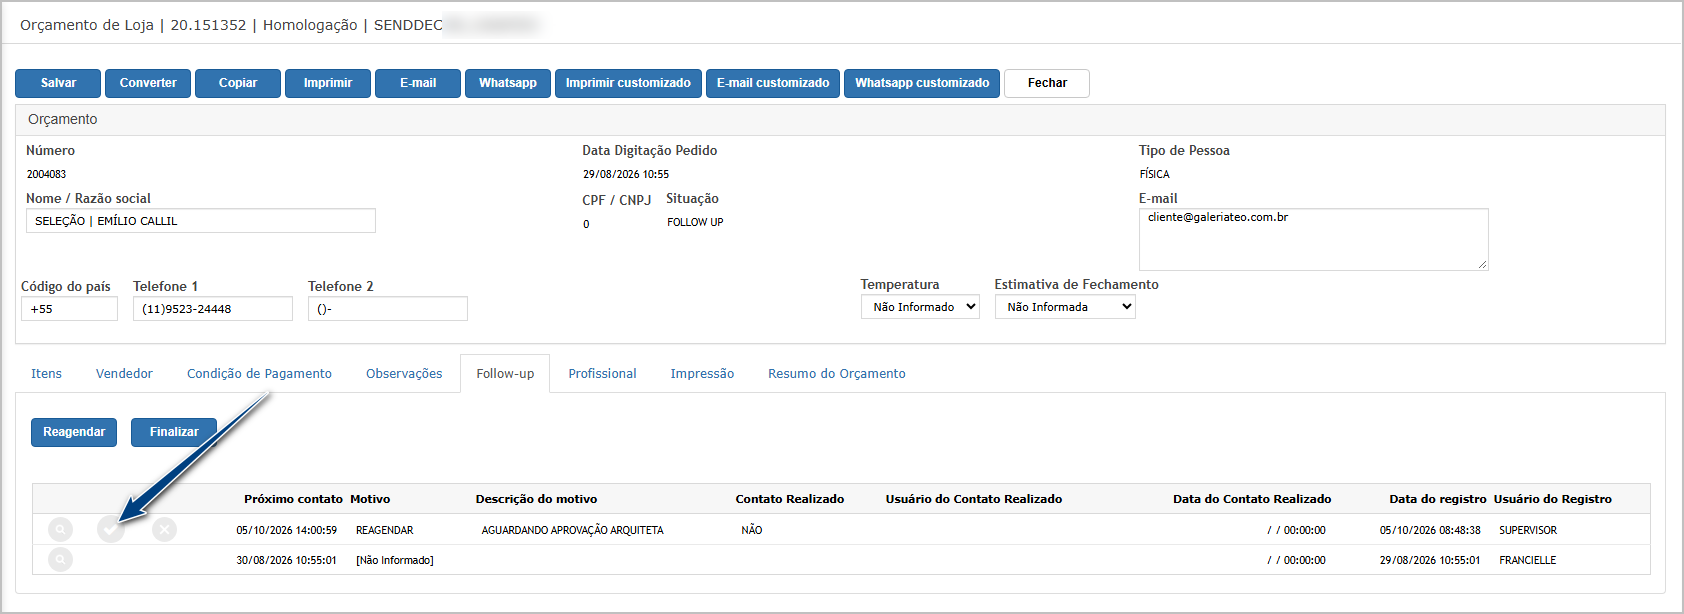Screen dimensions: 1684x614
Task: Open the magnifier icon on the FRANCIELLE row
Action: [60, 560]
